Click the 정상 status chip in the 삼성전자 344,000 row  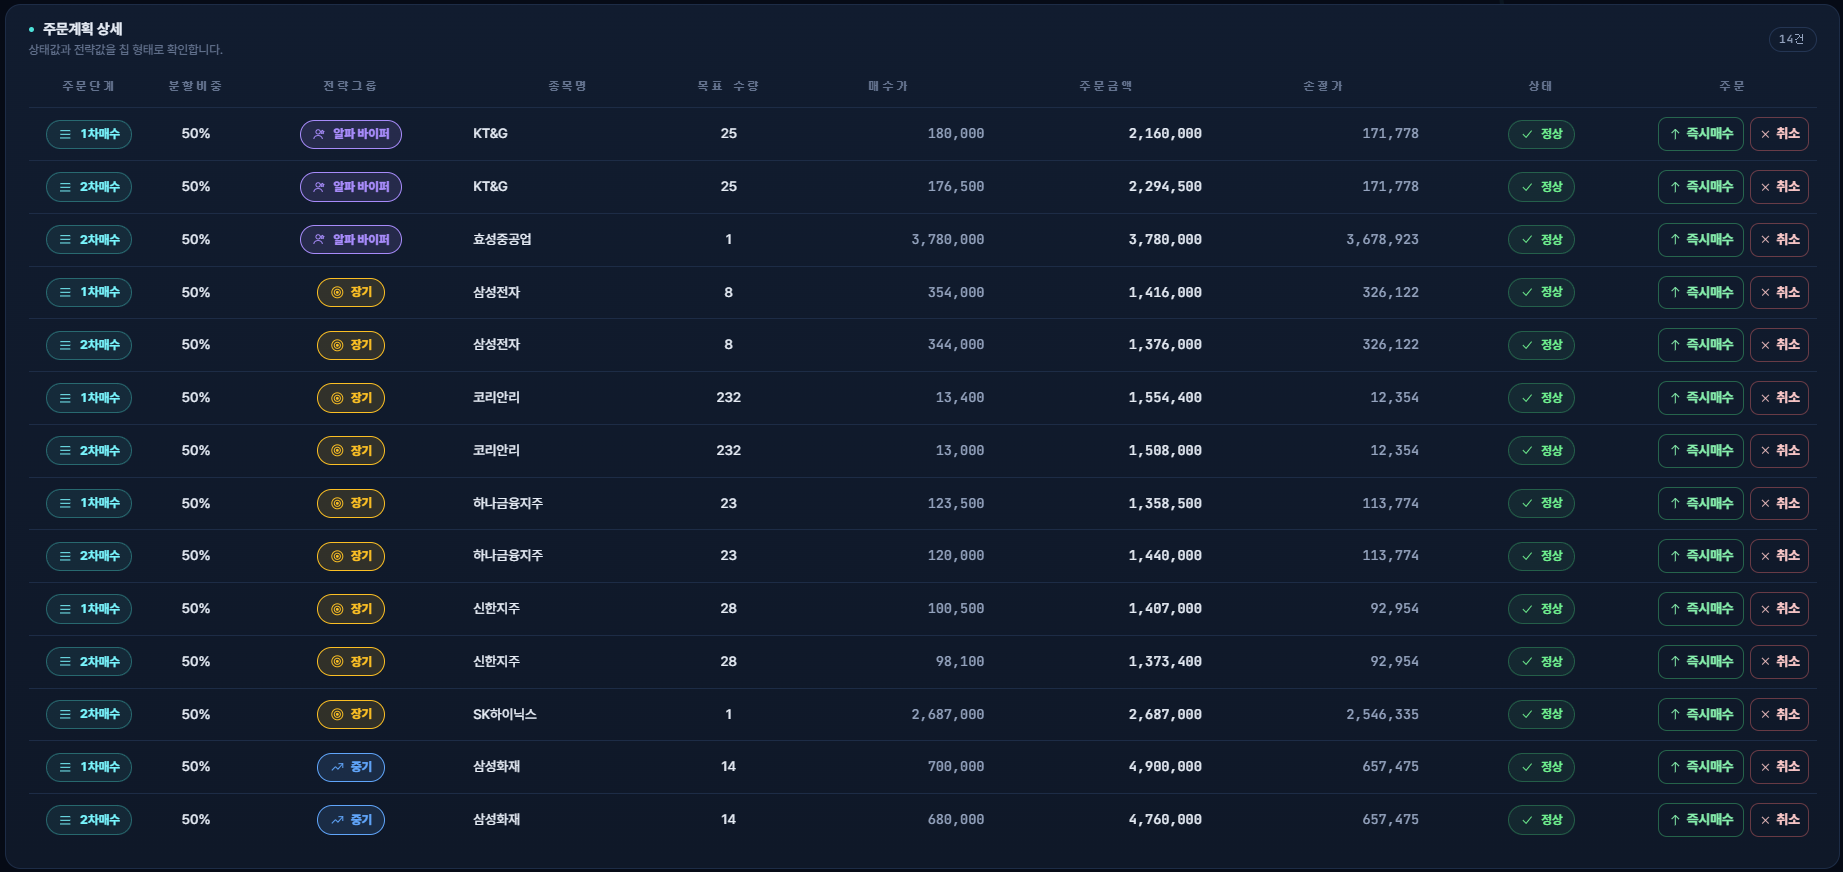[x=1541, y=345]
